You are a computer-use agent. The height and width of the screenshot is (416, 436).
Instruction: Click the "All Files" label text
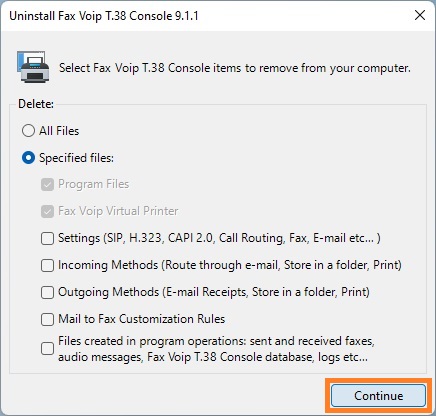(59, 131)
